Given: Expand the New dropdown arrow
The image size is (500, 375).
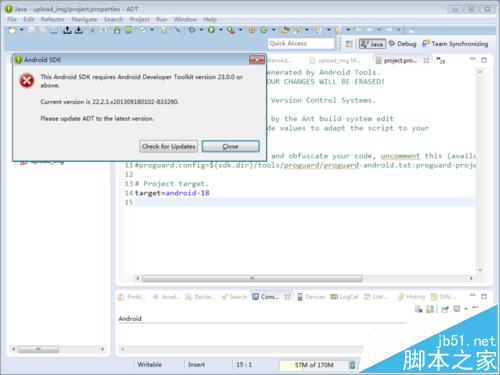Looking at the screenshot, I should click(x=22, y=30).
